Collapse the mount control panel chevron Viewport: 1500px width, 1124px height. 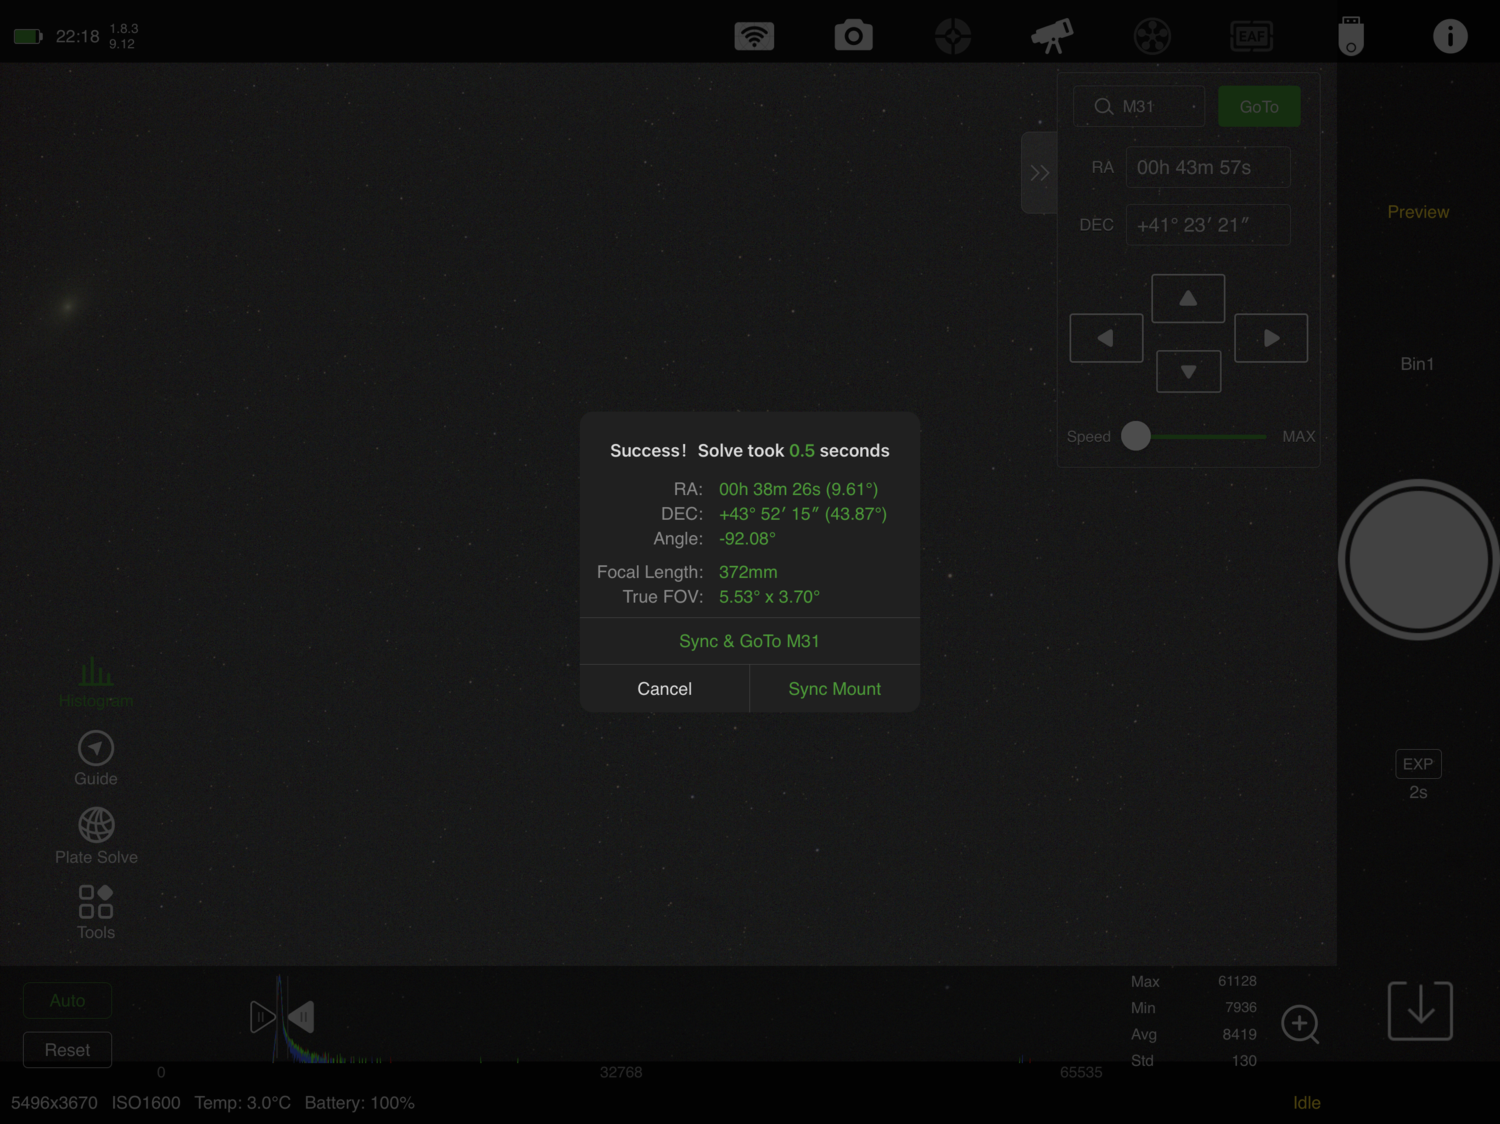coord(1039,172)
